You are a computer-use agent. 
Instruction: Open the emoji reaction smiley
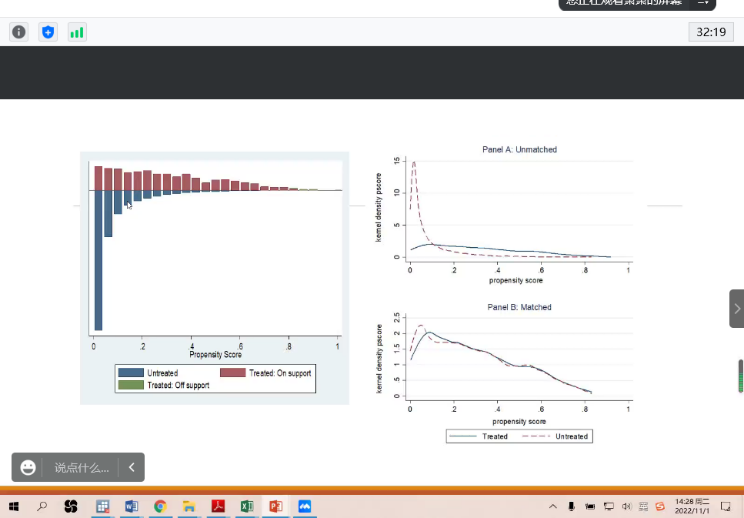pos(28,467)
